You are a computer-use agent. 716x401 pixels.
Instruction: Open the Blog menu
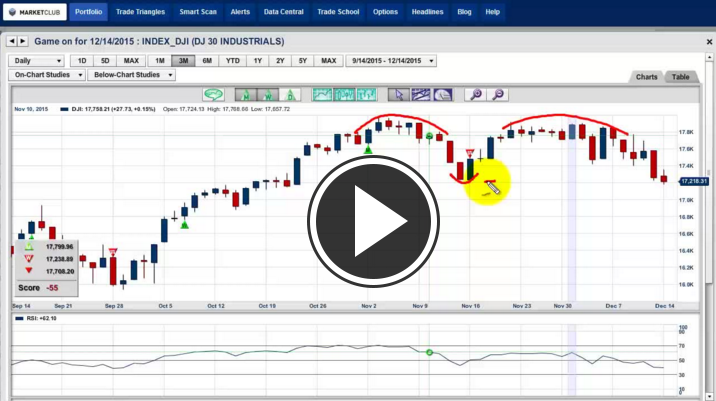coord(464,12)
